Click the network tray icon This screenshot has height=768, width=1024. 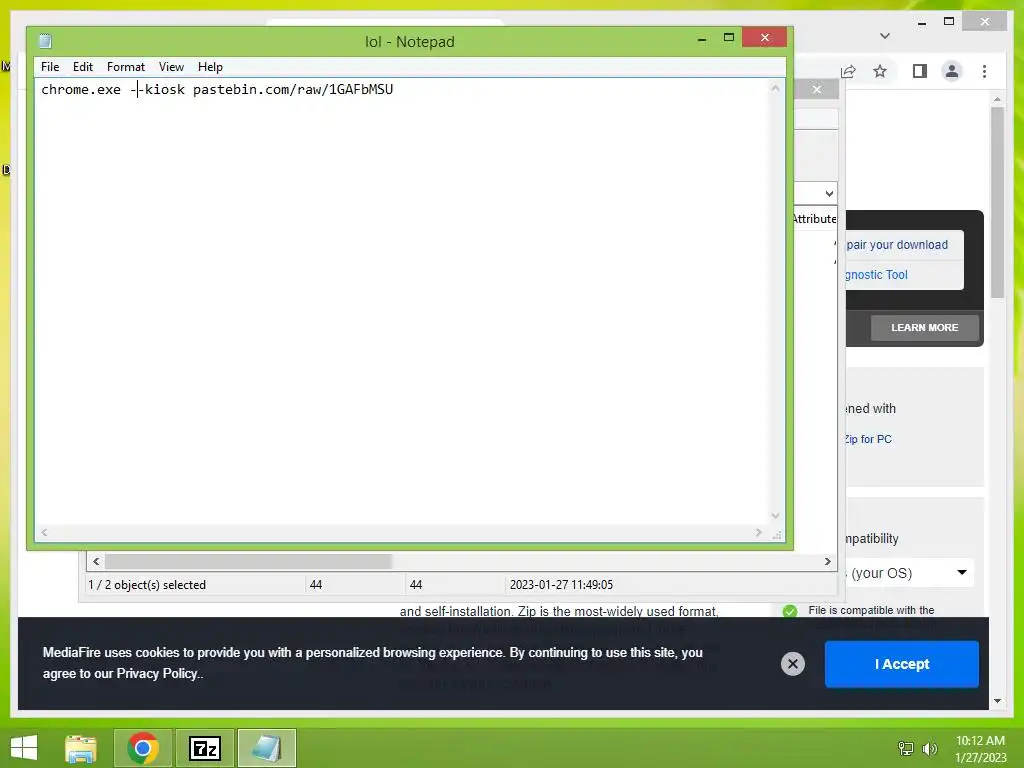point(906,749)
